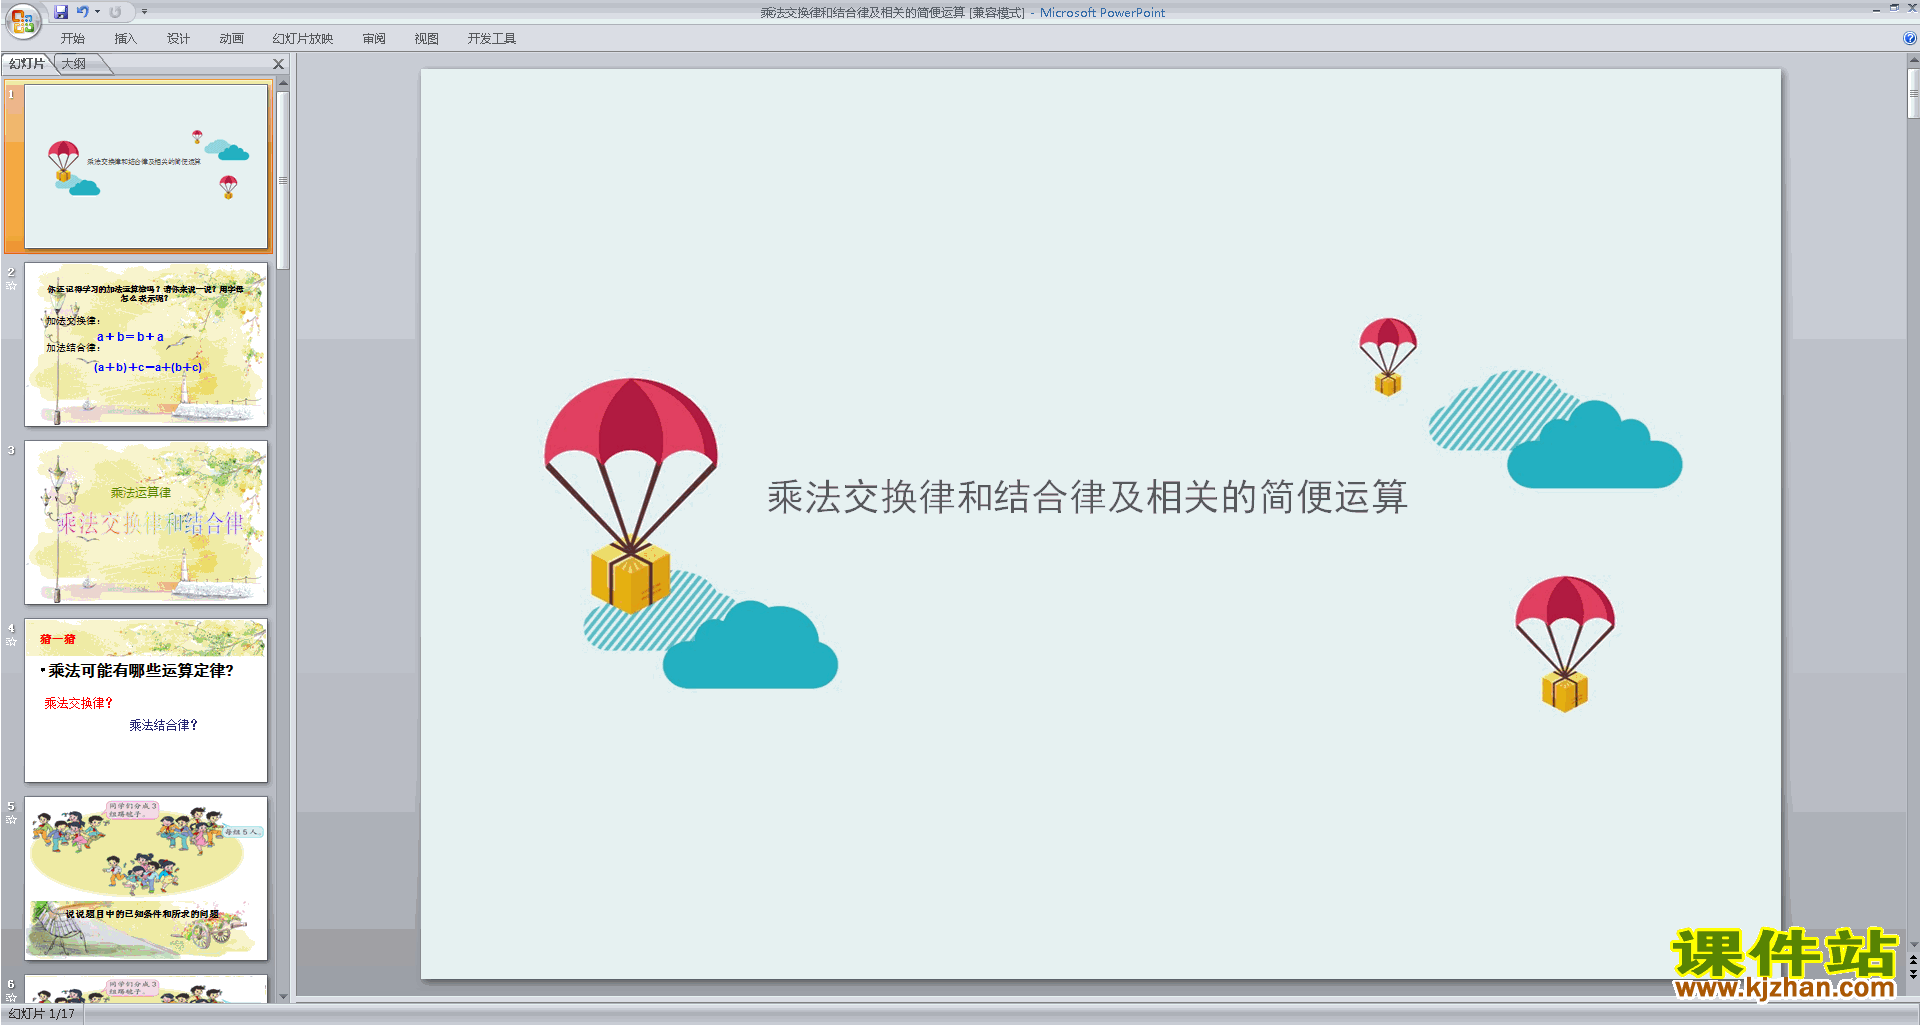Click the status bar text 幻灯片 1/17
1920x1025 pixels.
pyautogui.click(x=42, y=1014)
